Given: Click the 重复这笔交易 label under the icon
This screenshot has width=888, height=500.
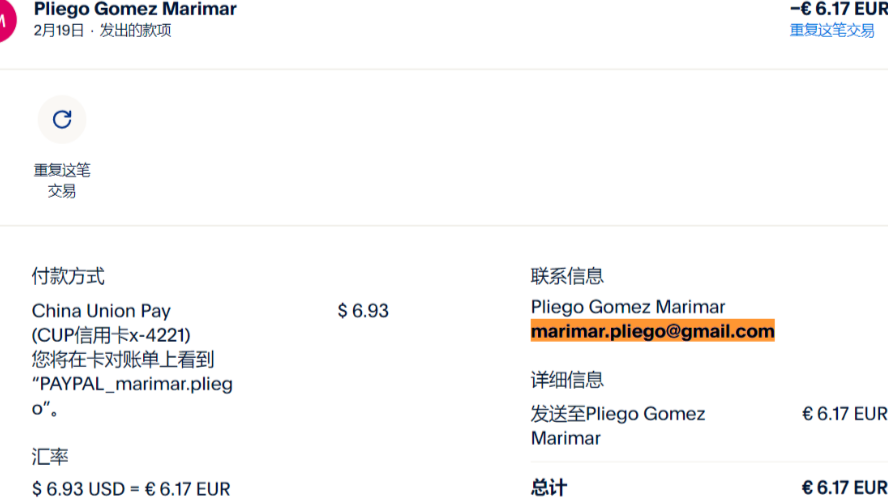Looking at the screenshot, I should click(62, 180).
